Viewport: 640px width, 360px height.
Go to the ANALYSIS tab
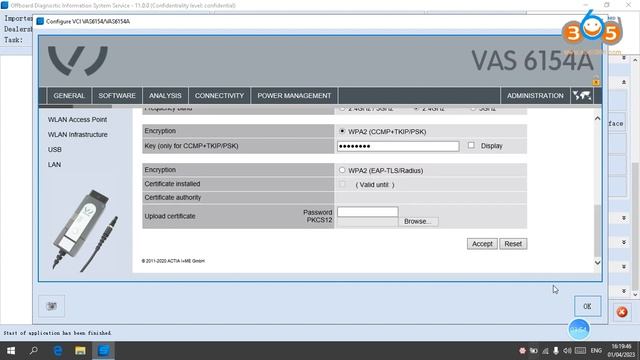click(x=165, y=96)
